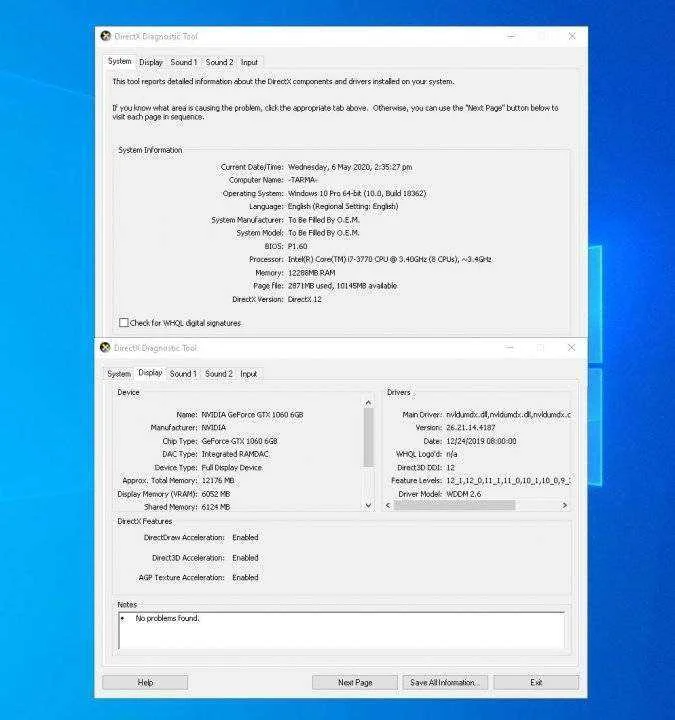Click the chip type 'GeForce GTX 1060 6GB'
This screenshot has height=720, width=675.
click(x=239, y=441)
